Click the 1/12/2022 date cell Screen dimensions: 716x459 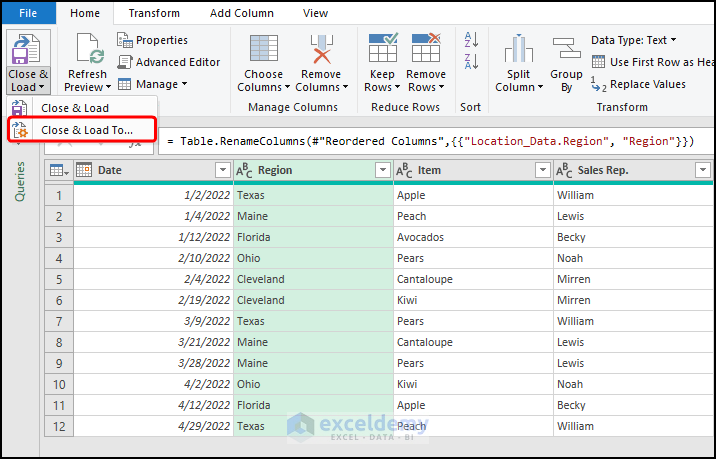(x=153, y=237)
